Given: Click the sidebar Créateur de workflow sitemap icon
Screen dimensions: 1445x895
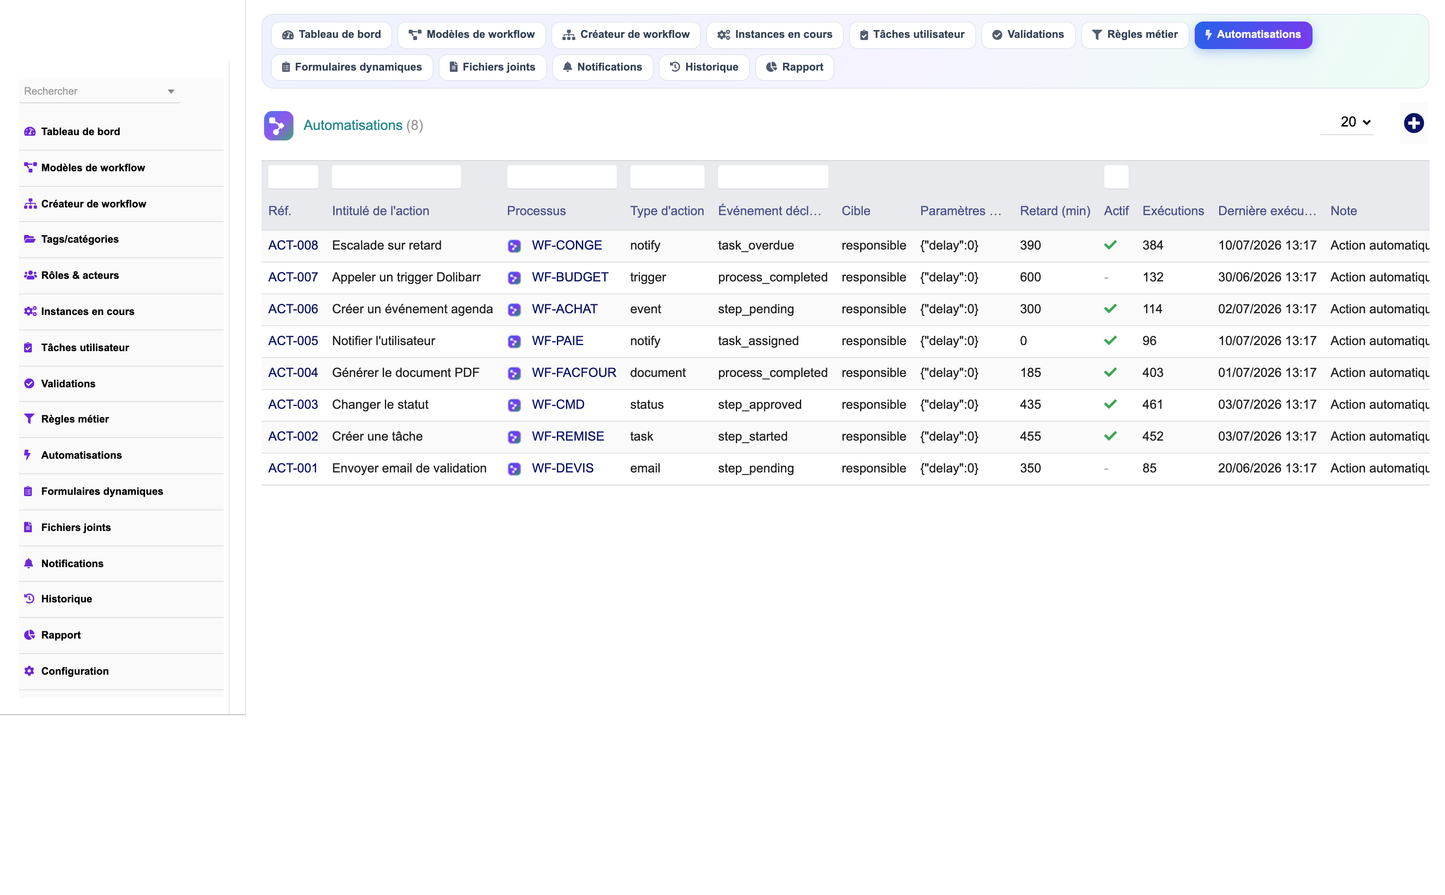Looking at the screenshot, I should tap(29, 204).
